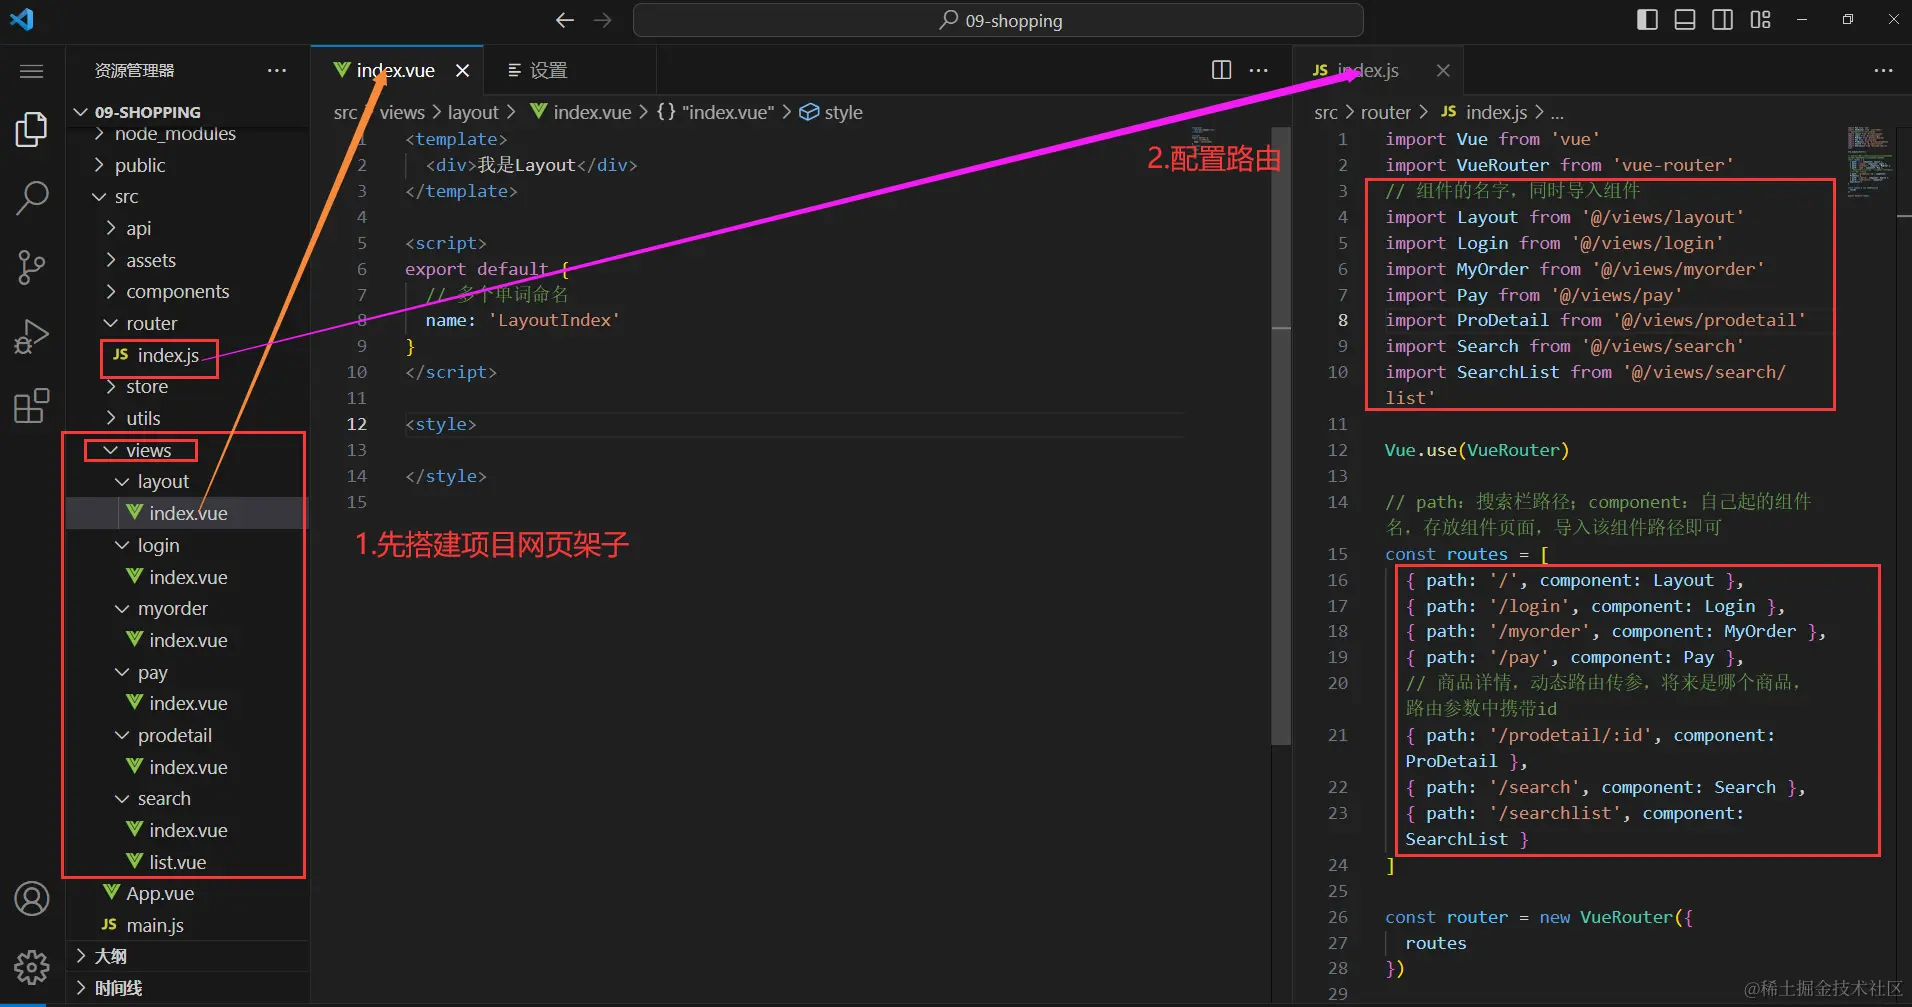Expand the api folder

(x=138, y=229)
